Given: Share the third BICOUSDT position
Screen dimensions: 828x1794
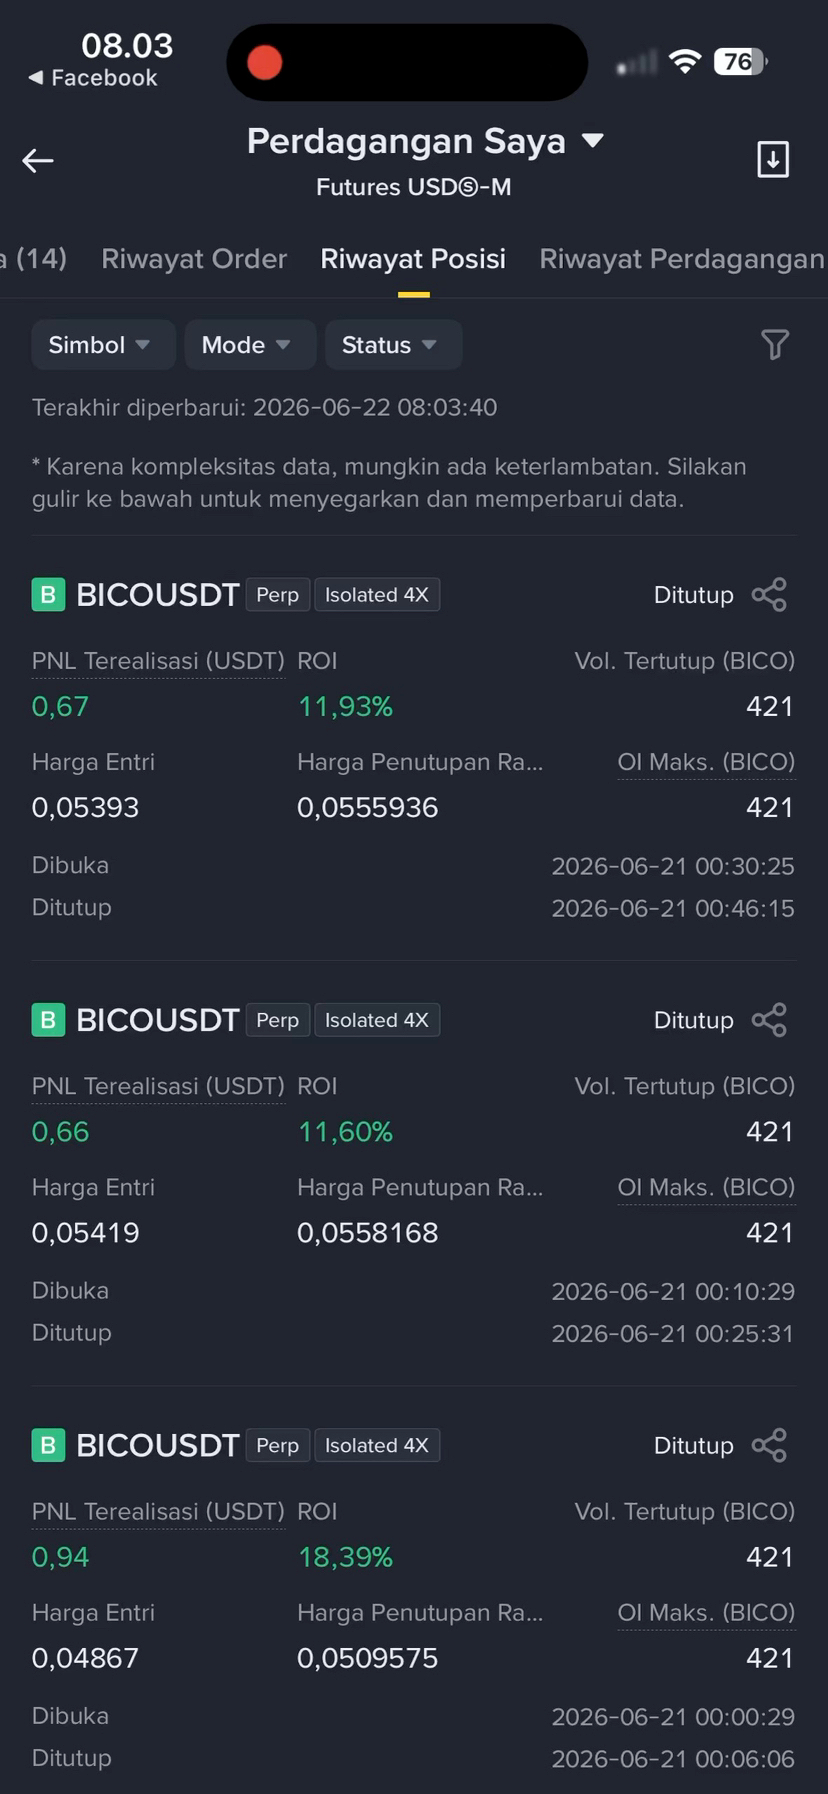Looking at the screenshot, I should 769,1445.
